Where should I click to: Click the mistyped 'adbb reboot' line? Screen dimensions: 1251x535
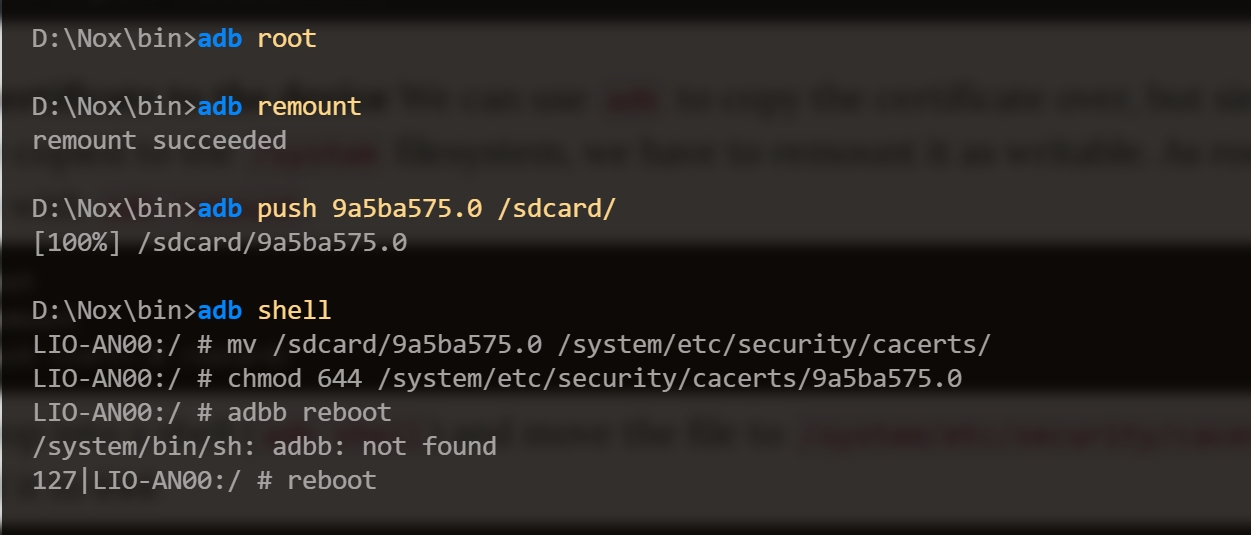[x=212, y=412]
